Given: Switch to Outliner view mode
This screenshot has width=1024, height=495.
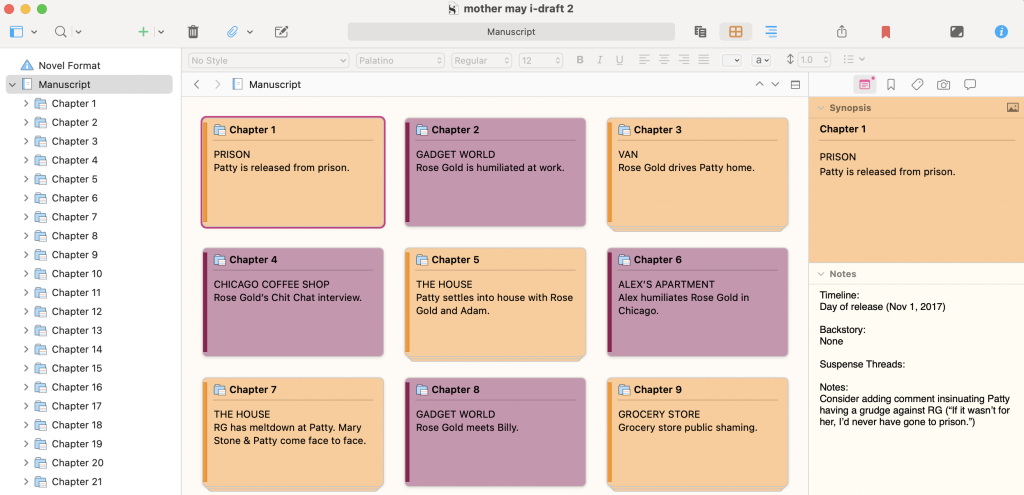Looking at the screenshot, I should coord(771,31).
